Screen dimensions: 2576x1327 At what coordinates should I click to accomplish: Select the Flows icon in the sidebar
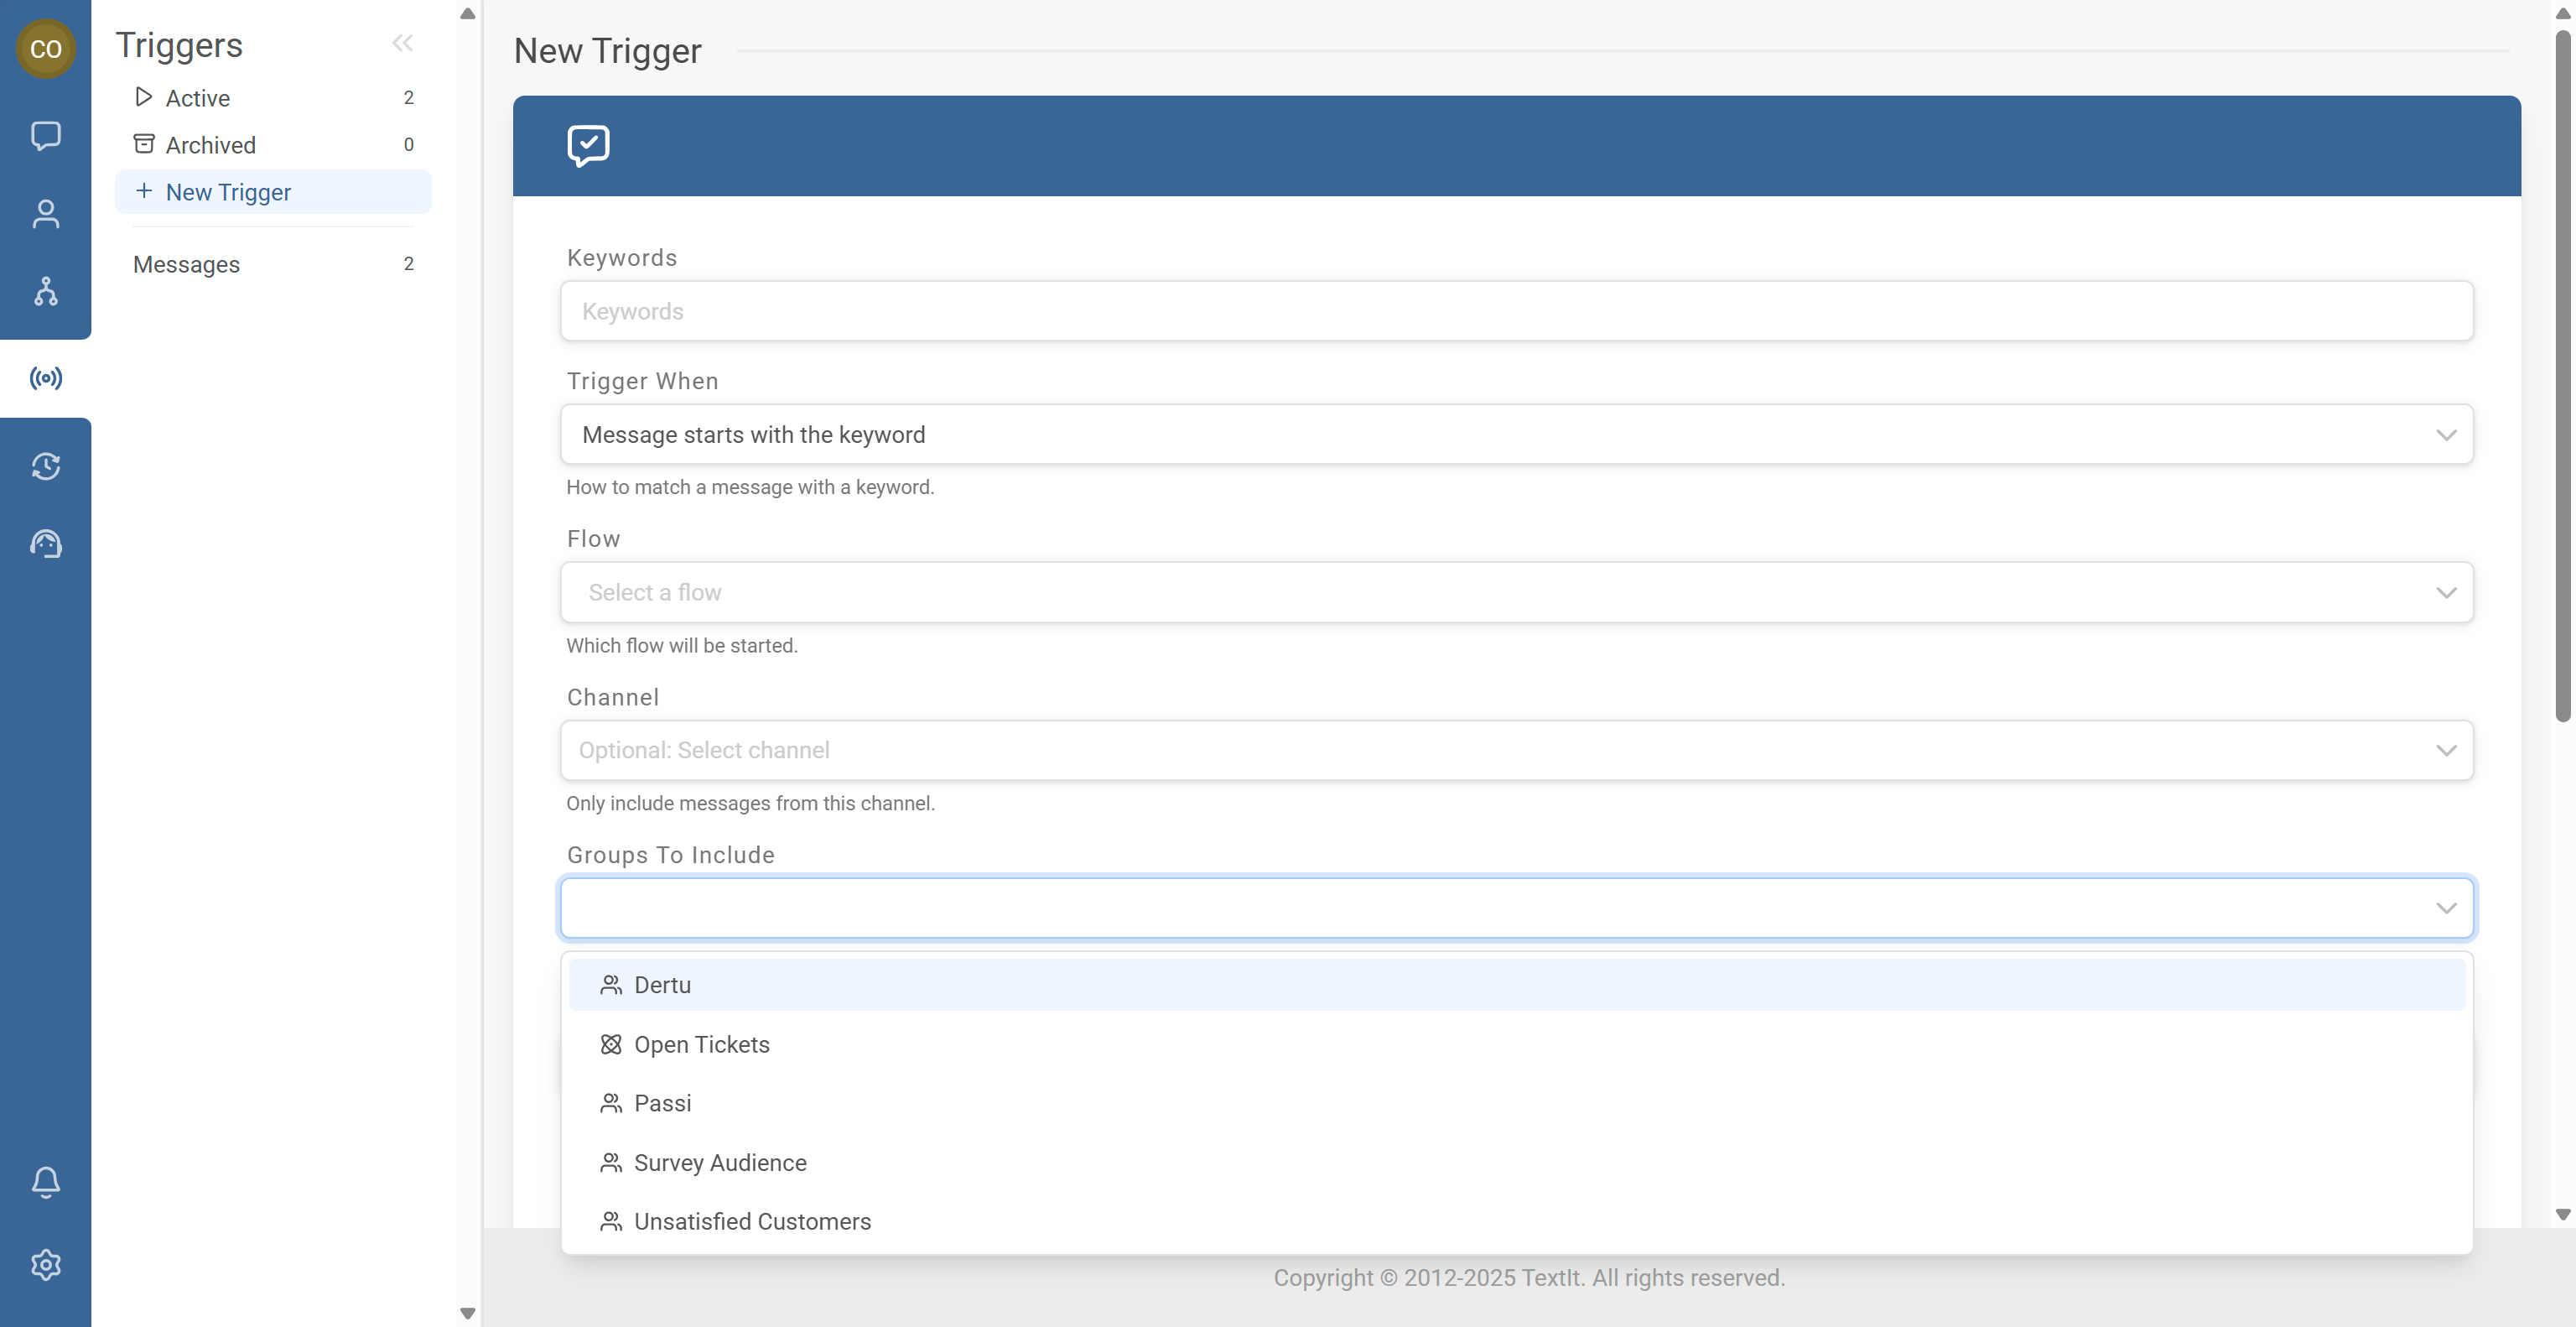click(46, 293)
